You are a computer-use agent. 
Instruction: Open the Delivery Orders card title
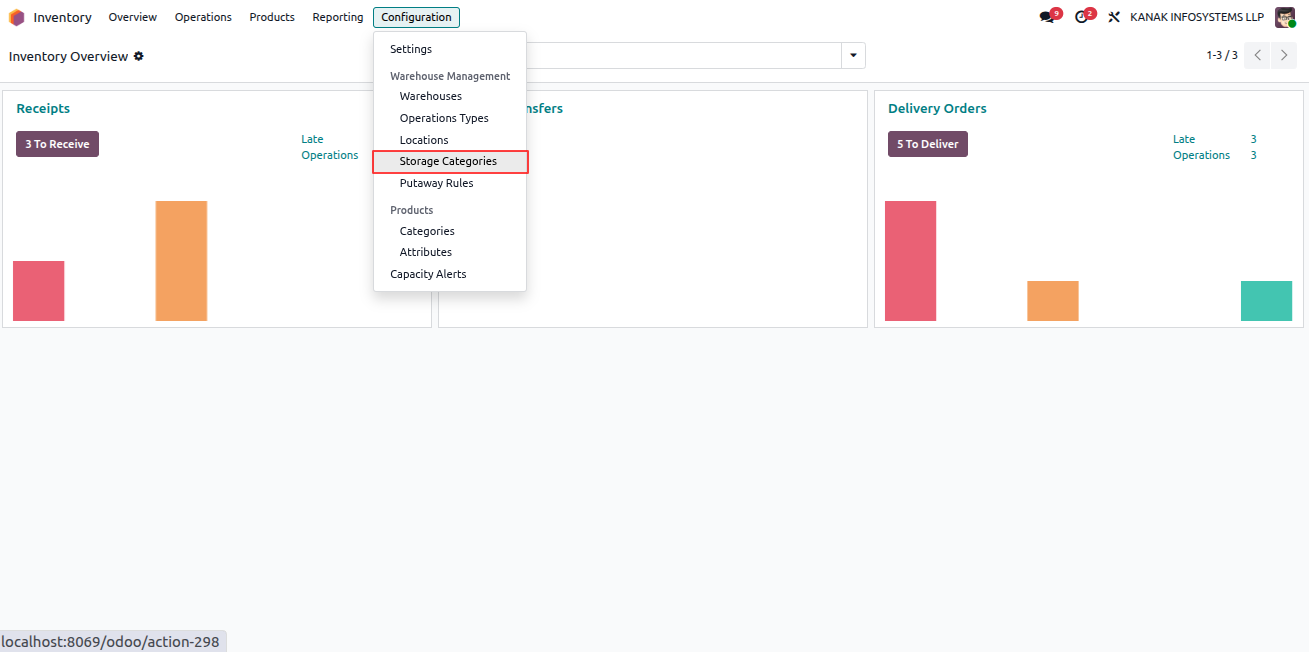pyautogui.click(x=937, y=108)
